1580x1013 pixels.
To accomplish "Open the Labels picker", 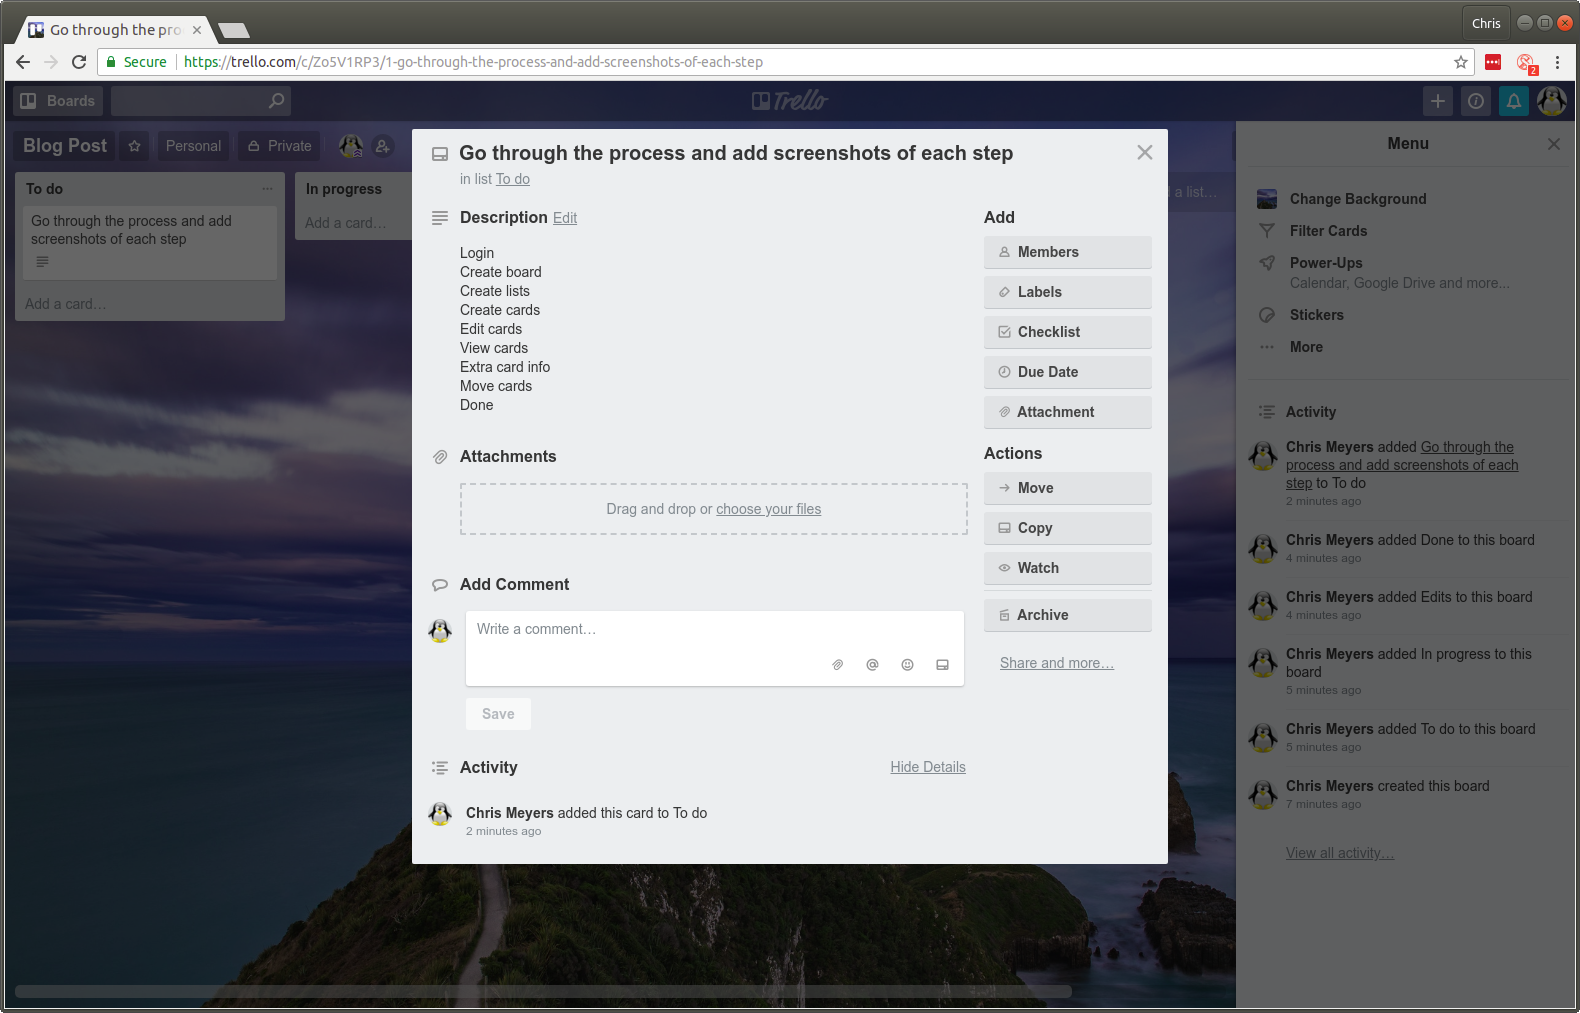I will (1067, 292).
